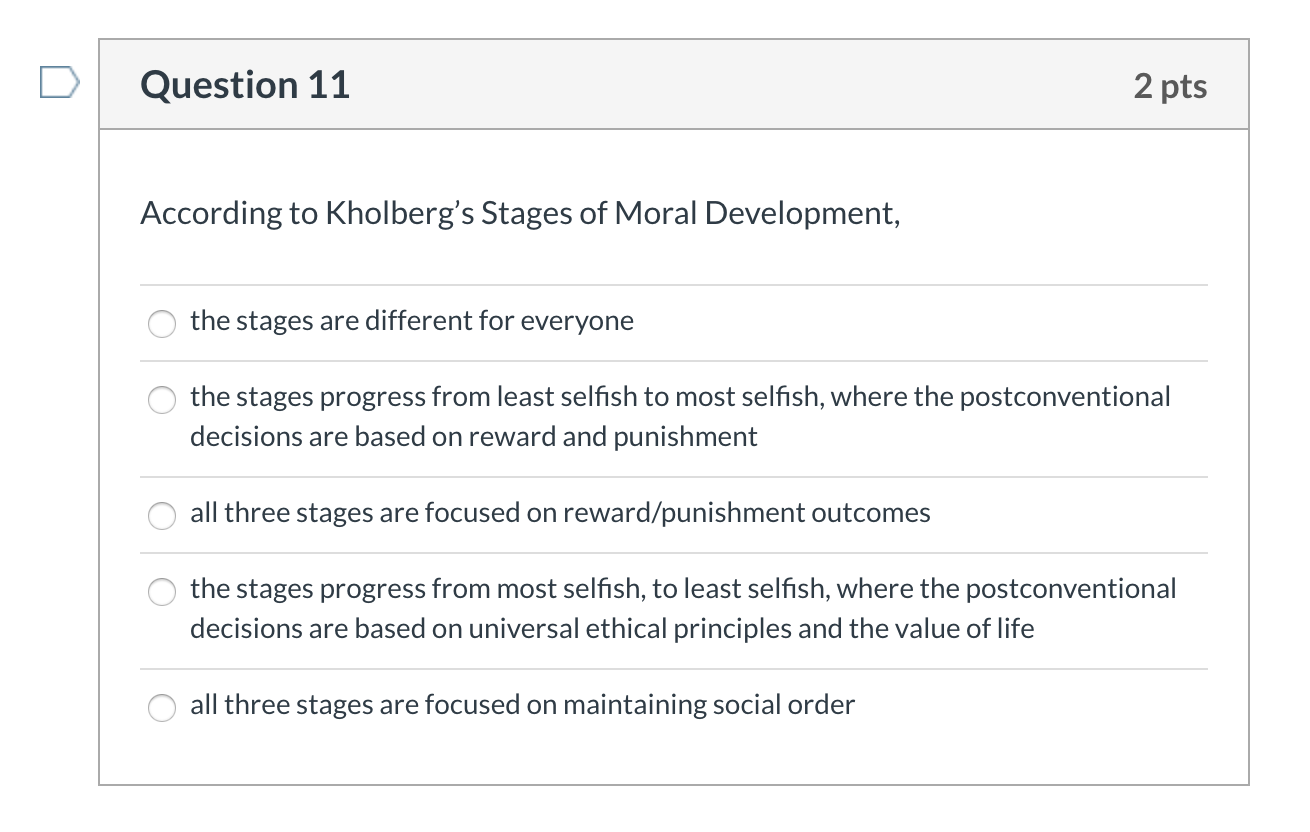The height and width of the screenshot is (832, 1310).
Task: Click the '2 pts' point value
Action: point(1170,86)
